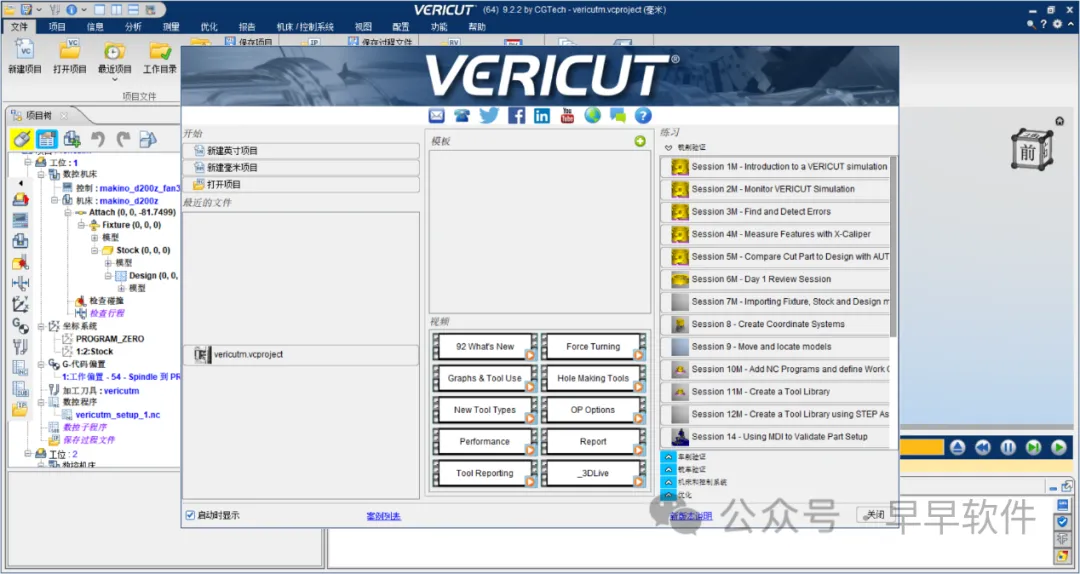This screenshot has width=1080, height=574.
Task: Open the 帮助 ribbon tab
Action: [477, 27]
